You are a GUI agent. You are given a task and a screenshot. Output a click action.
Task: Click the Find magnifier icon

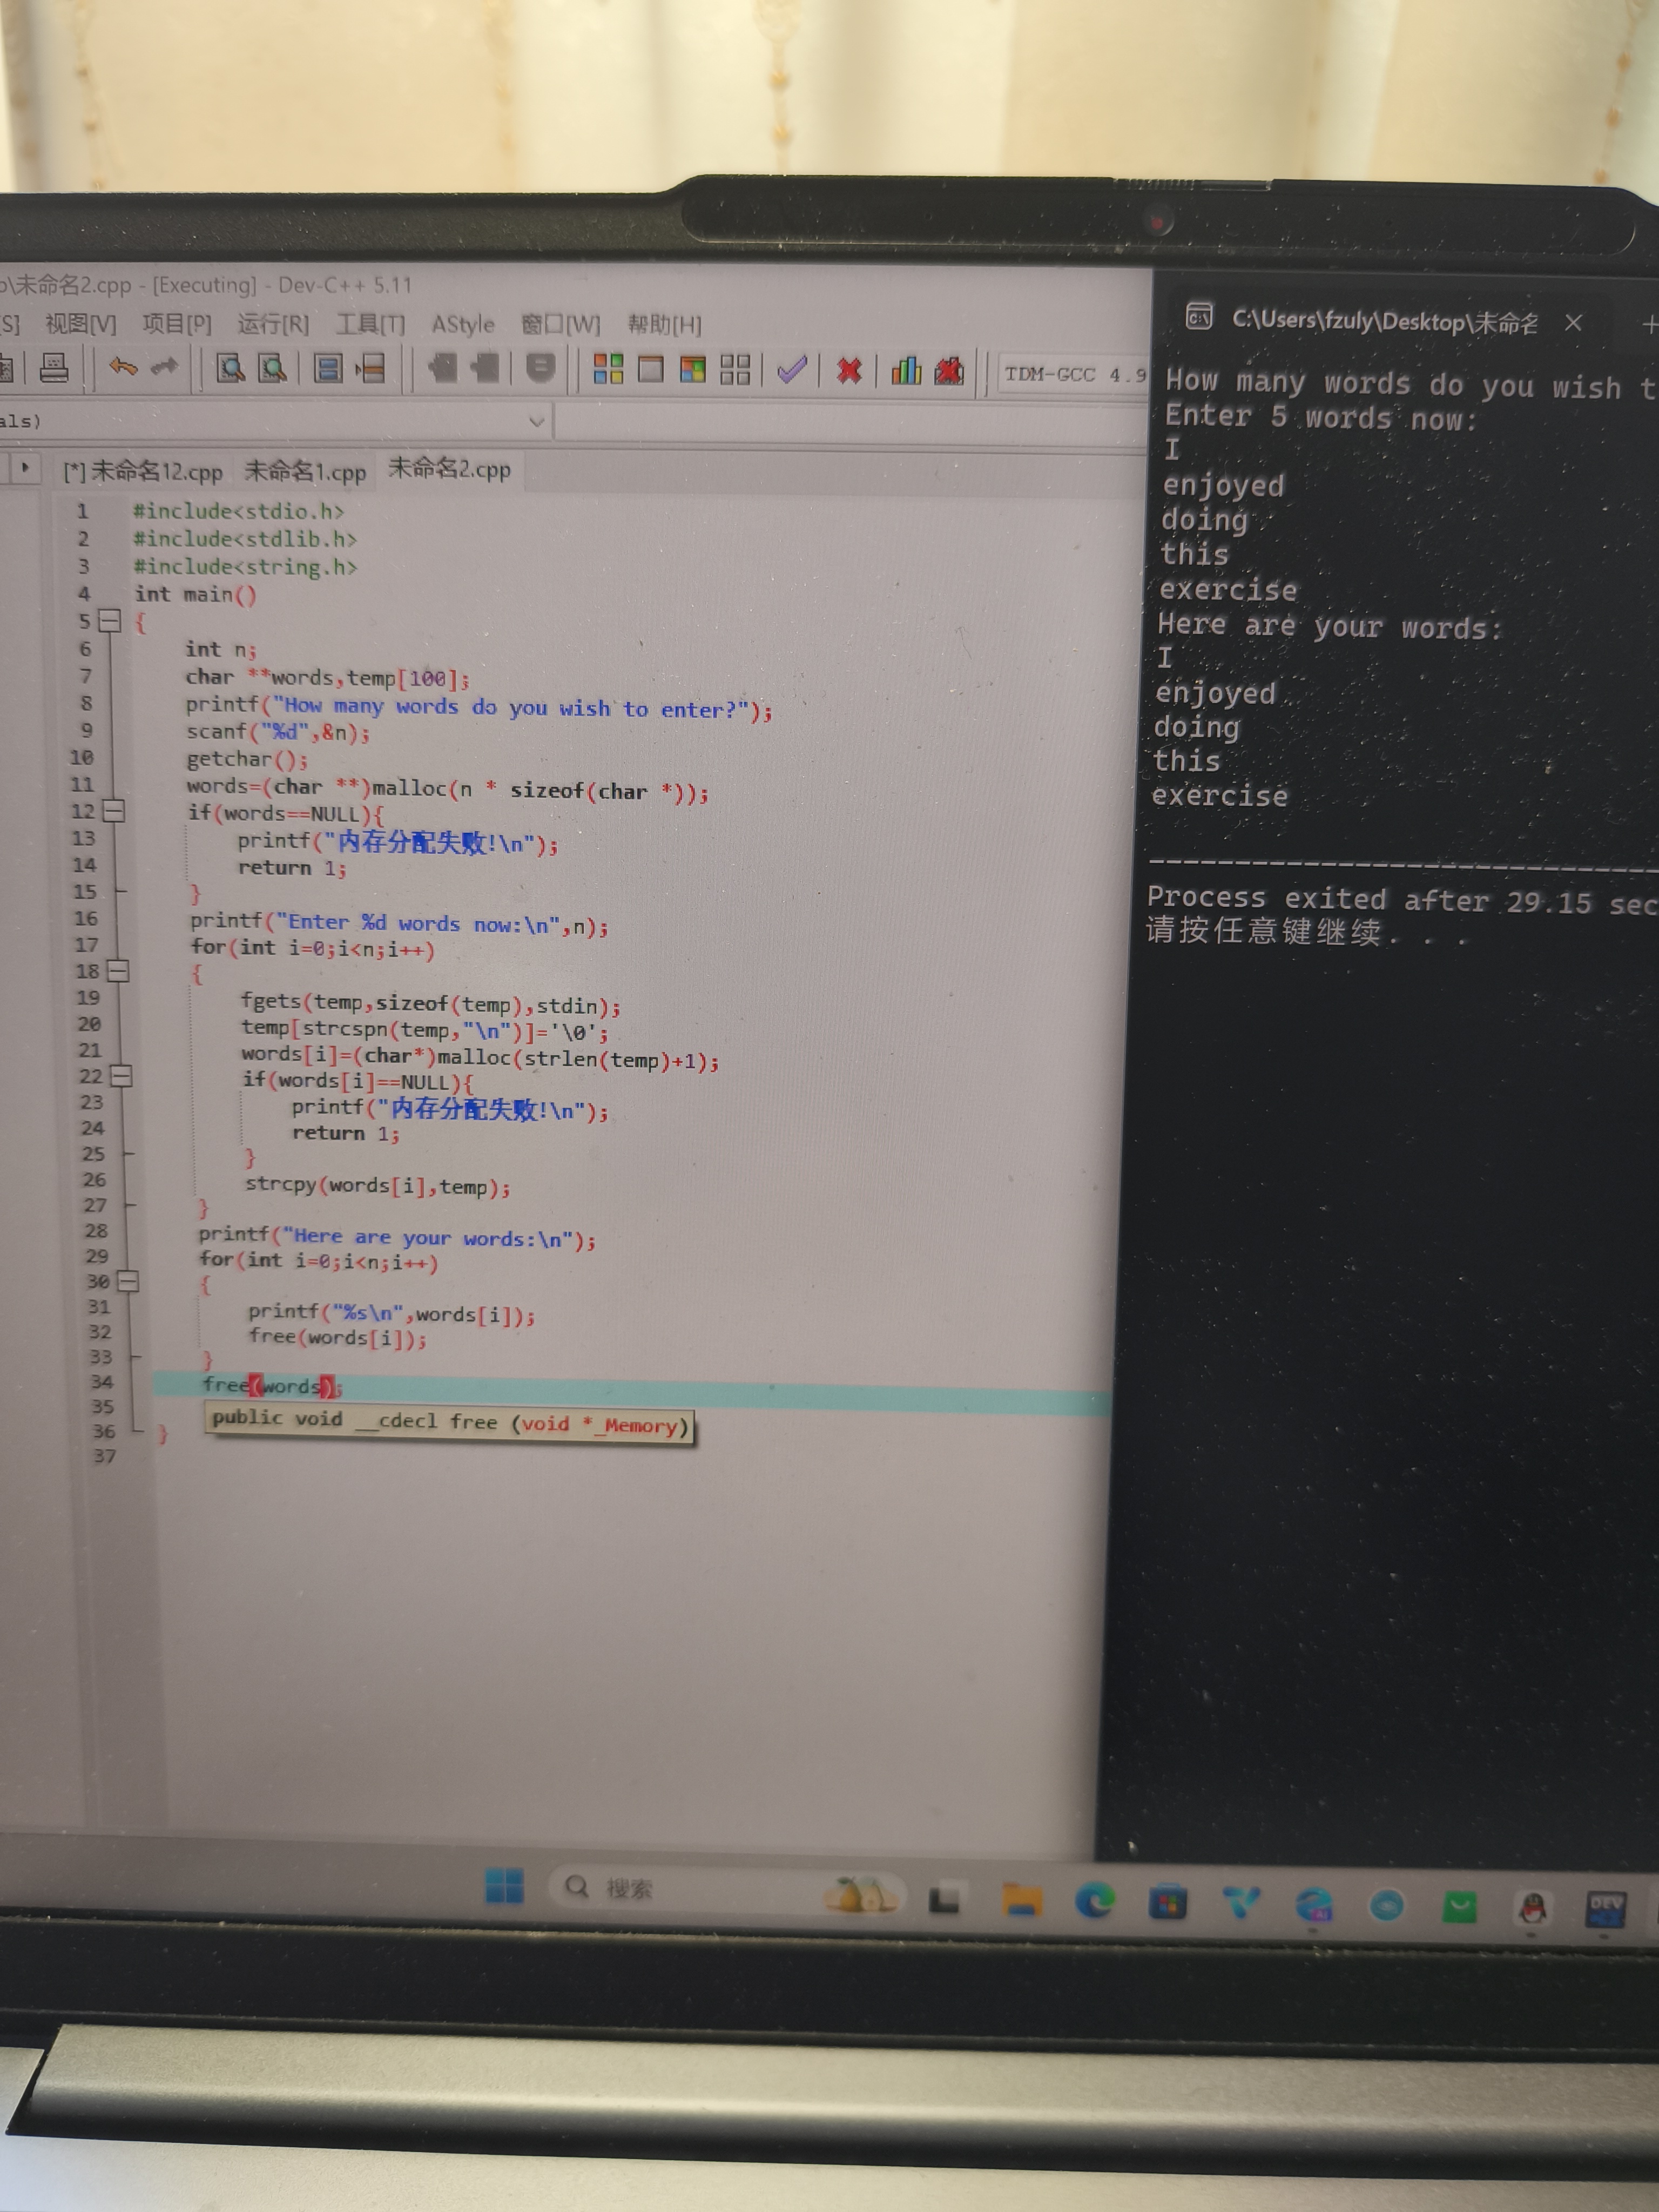[x=231, y=368]
